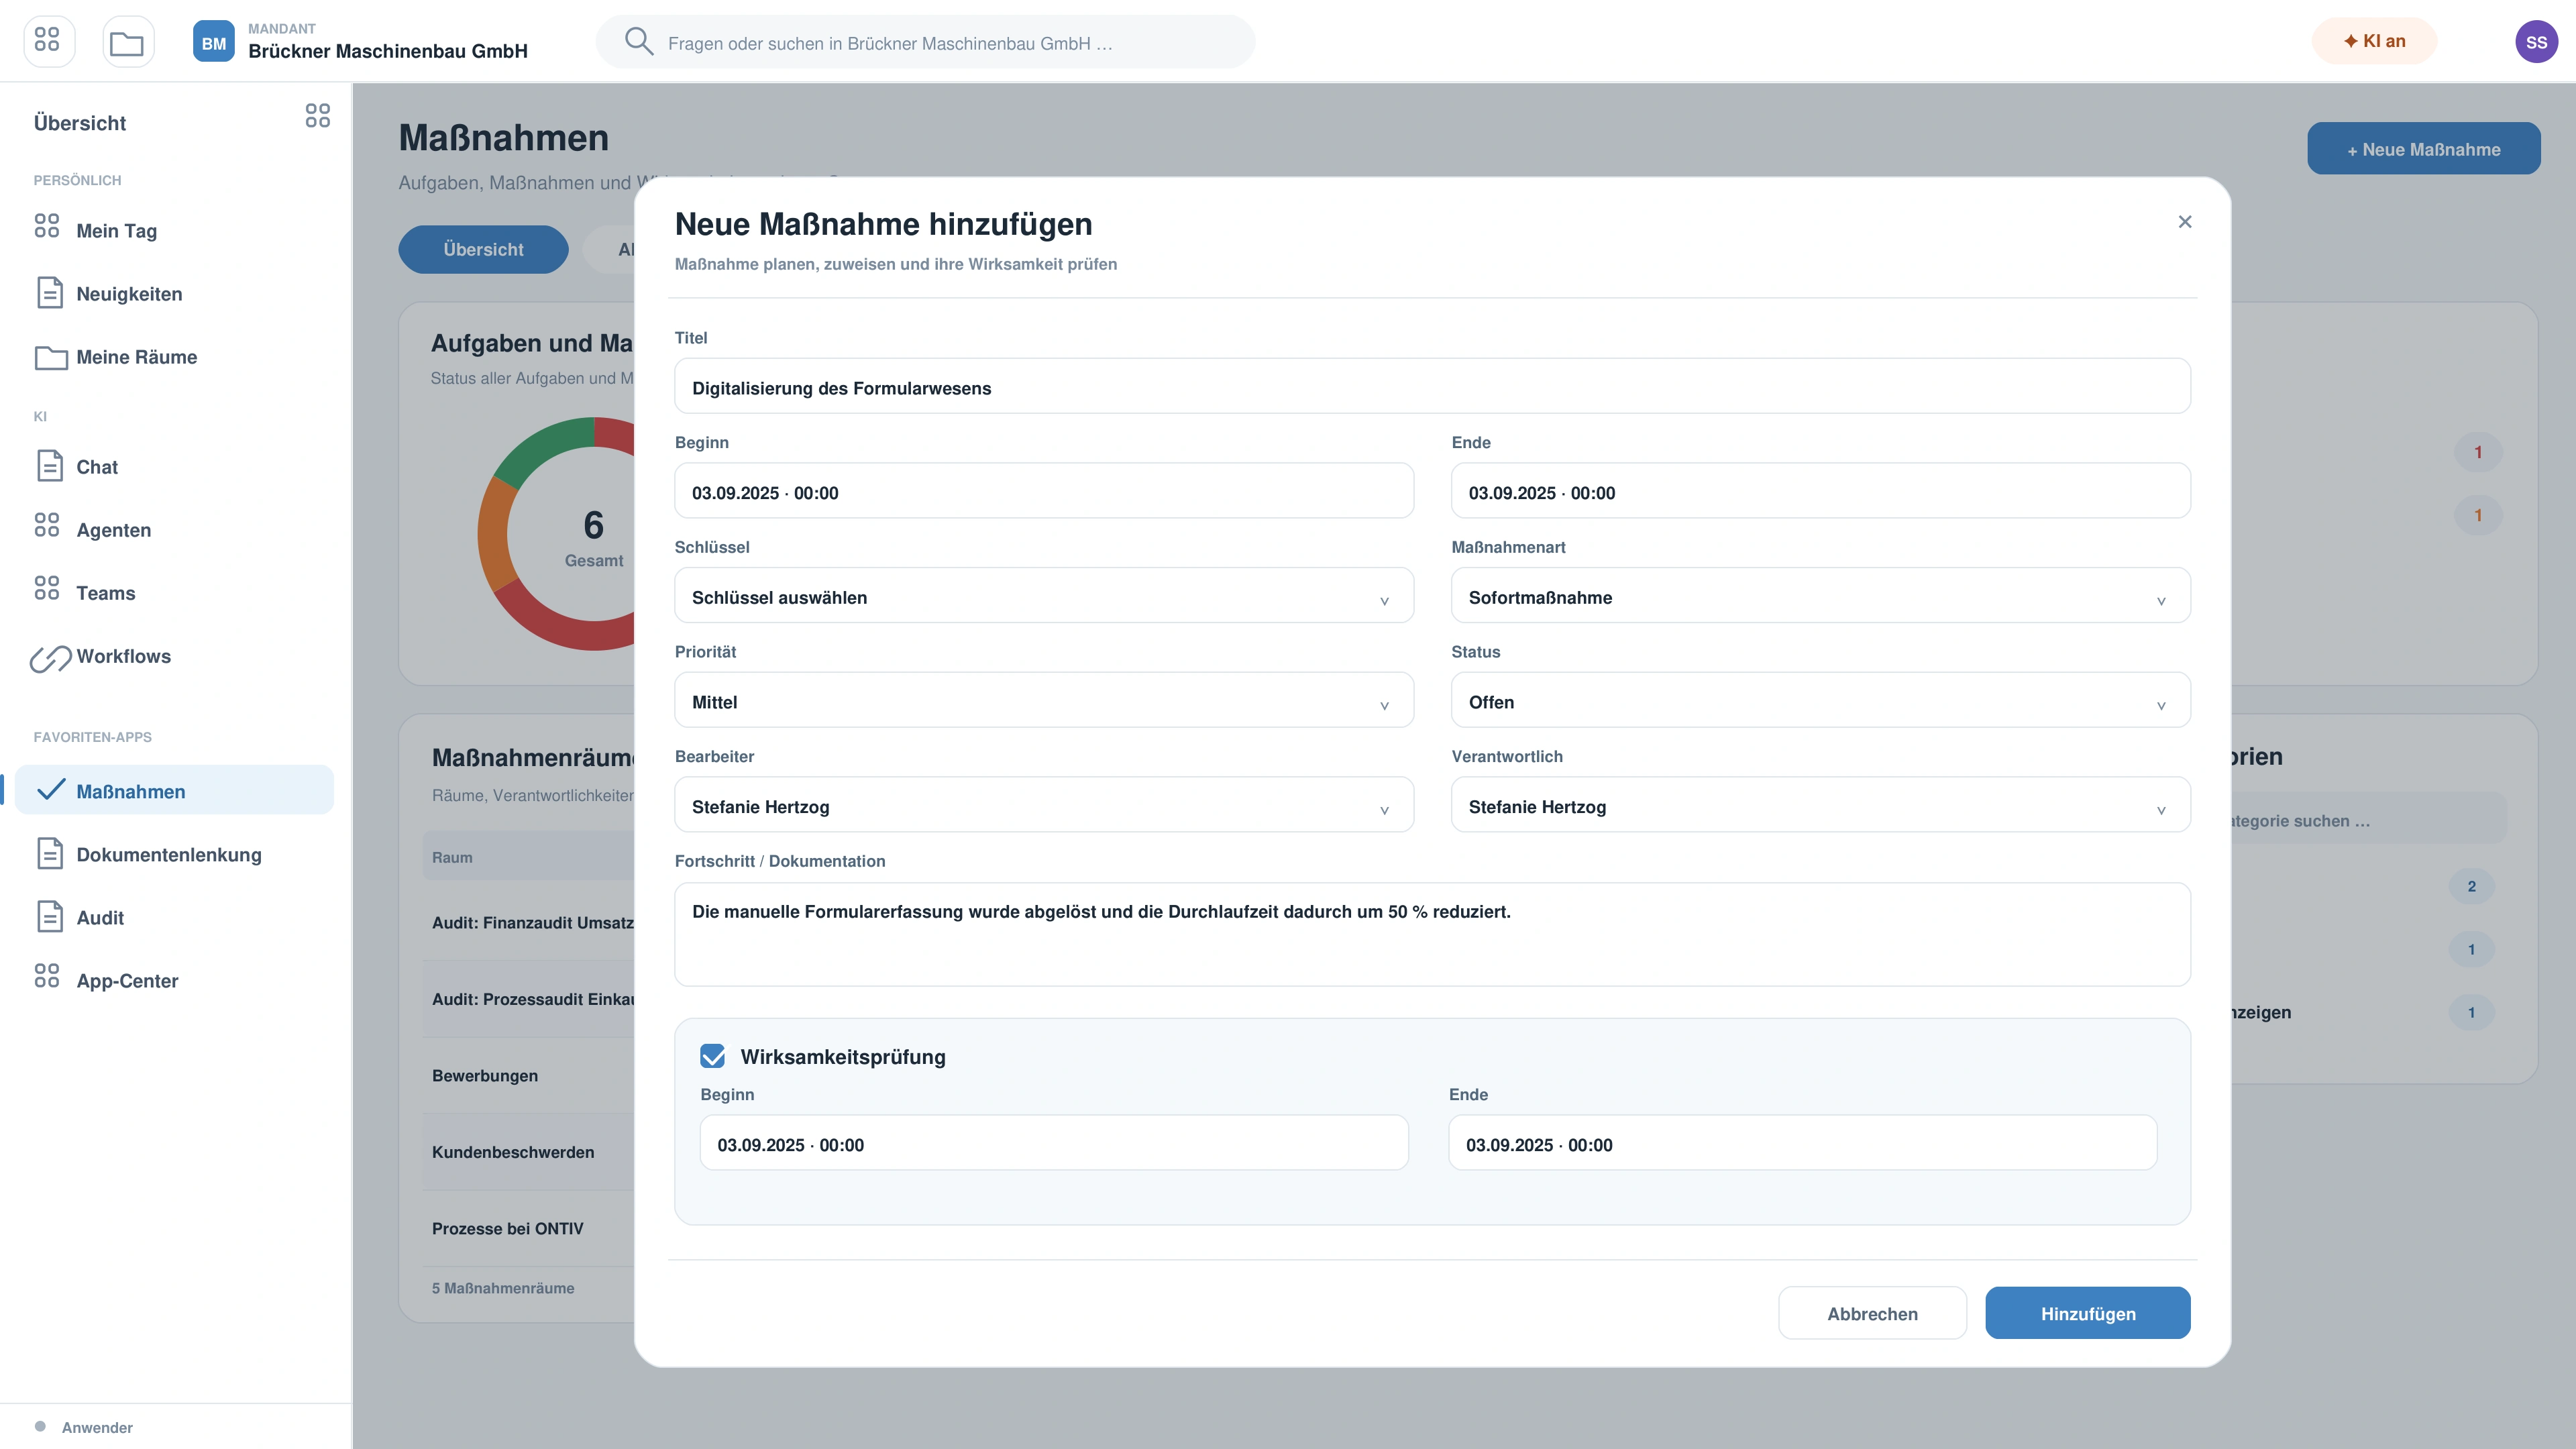Open Dokumentenlenkung in sidebar
The height and width of the screenshot is (1449, 2576).
[175, 855]
